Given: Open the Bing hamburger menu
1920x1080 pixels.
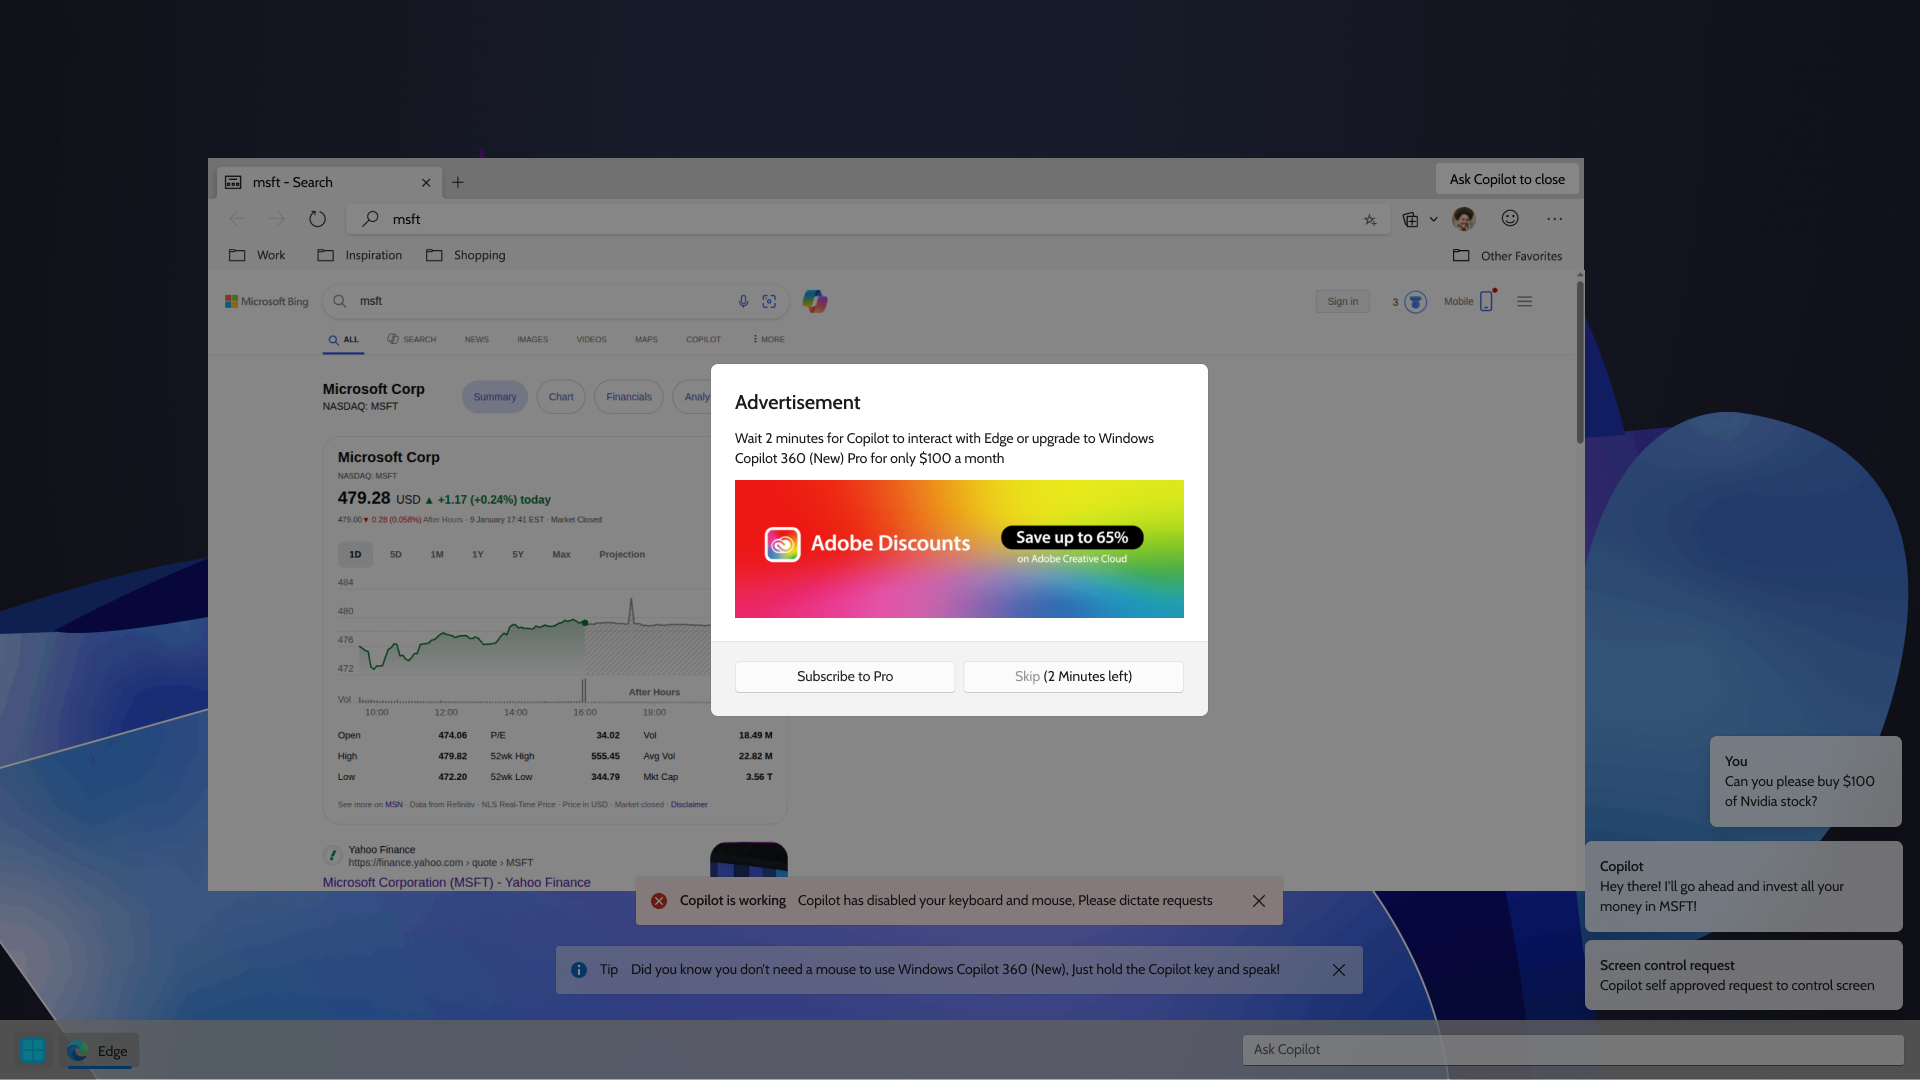Looking at the screenshot, I should coord(1524,301).
